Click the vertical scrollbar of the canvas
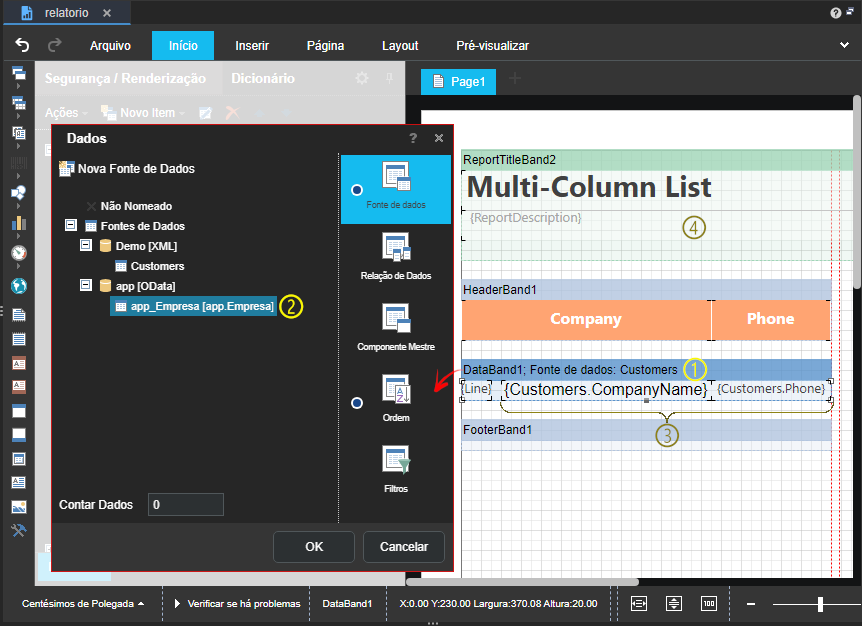 [x=857, y=192]
